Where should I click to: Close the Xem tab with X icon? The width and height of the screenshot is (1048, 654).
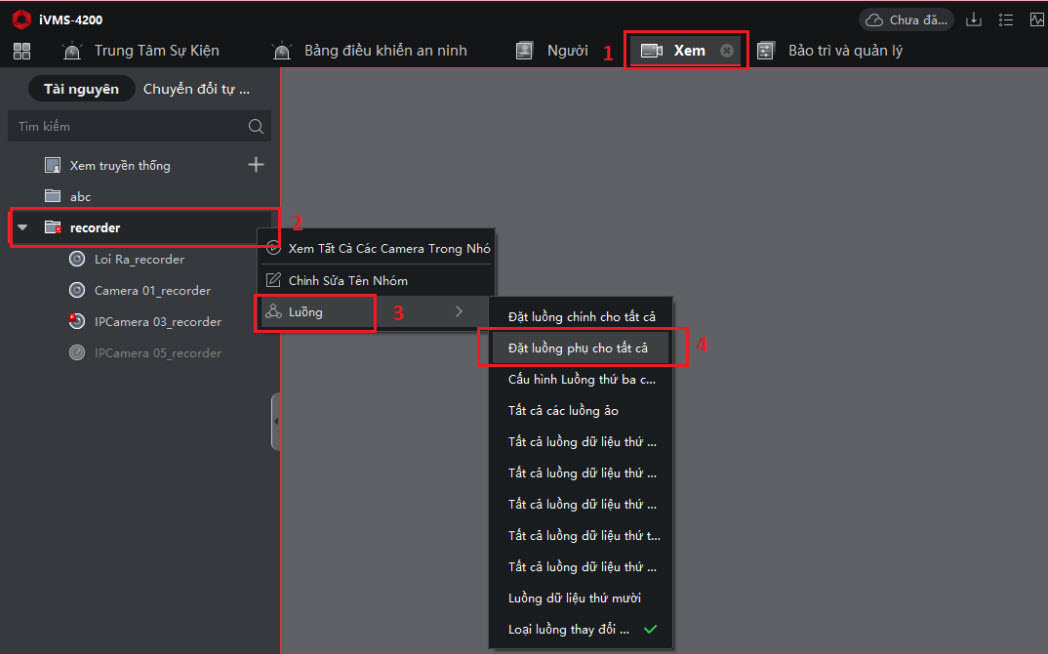tap(727, 51)
